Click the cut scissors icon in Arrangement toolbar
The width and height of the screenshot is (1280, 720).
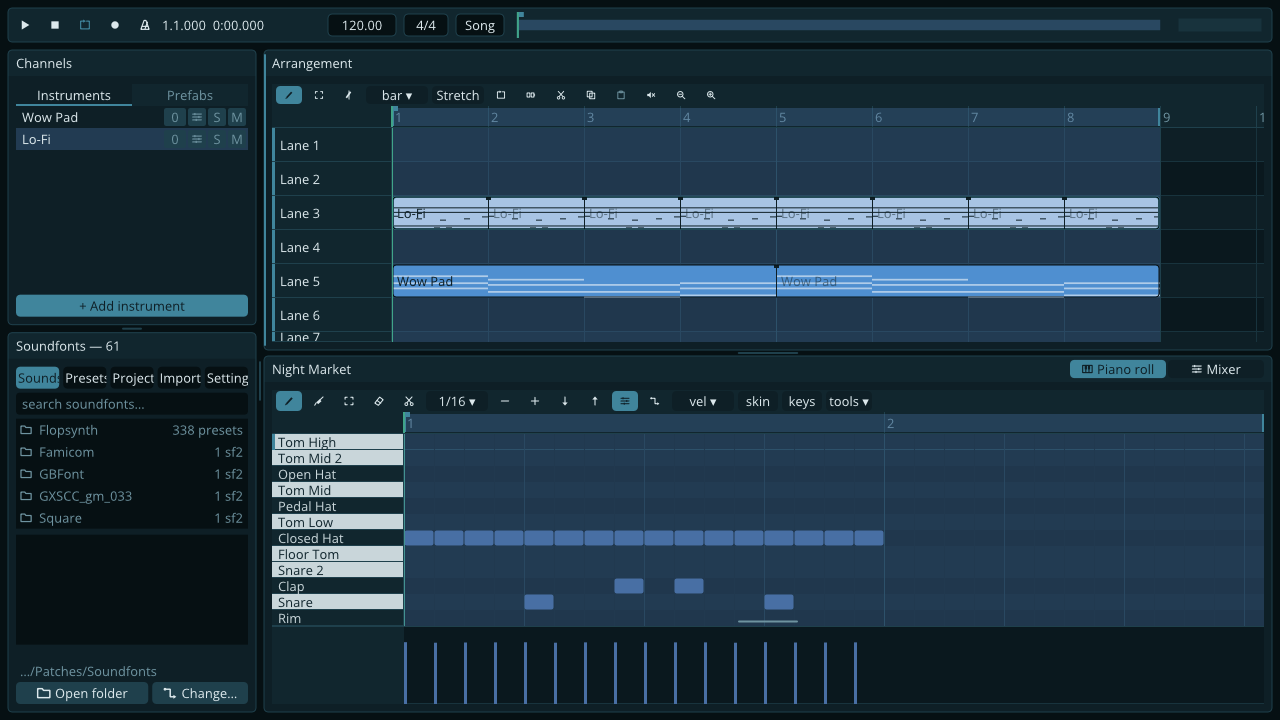[561, 95]
